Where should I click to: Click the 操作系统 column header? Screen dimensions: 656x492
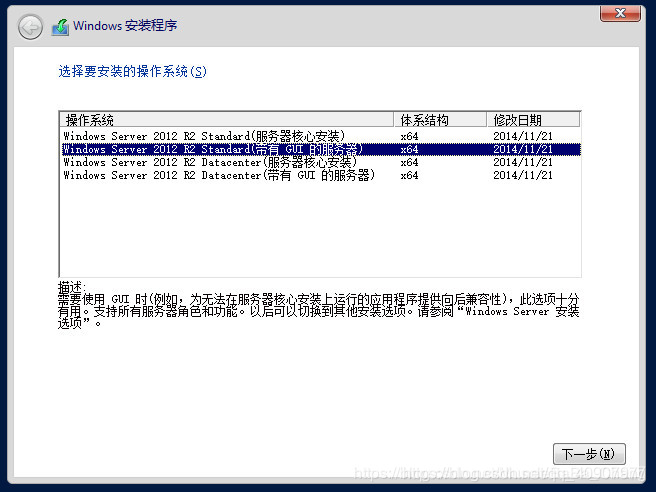227,120
